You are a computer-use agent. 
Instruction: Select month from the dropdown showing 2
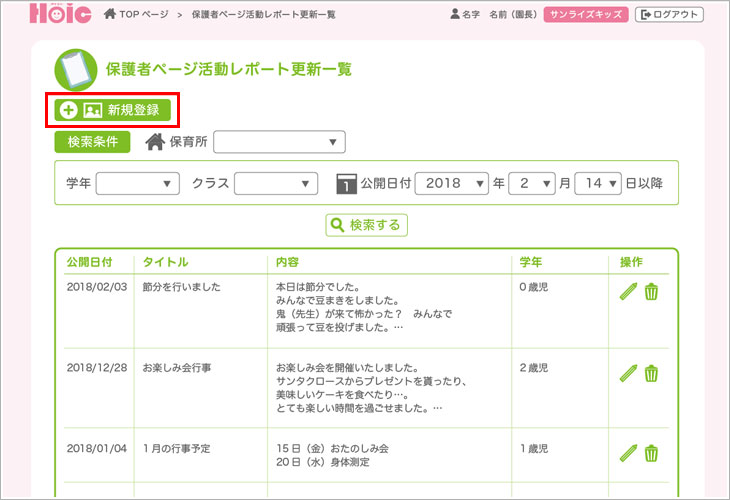[531, 184]
